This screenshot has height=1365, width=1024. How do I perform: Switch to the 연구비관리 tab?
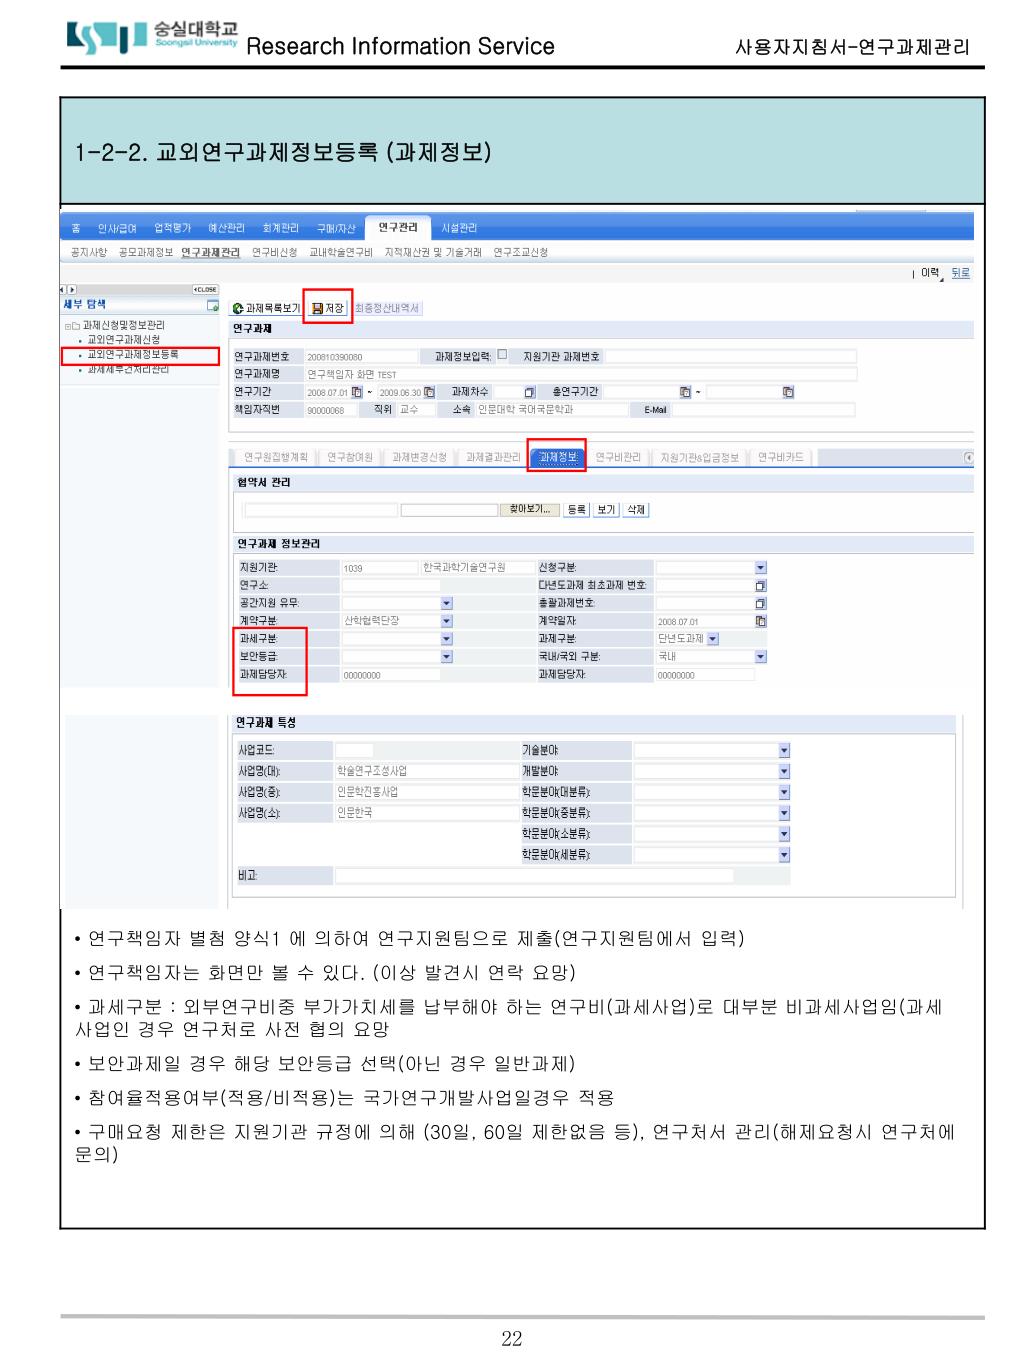(618, 457)
